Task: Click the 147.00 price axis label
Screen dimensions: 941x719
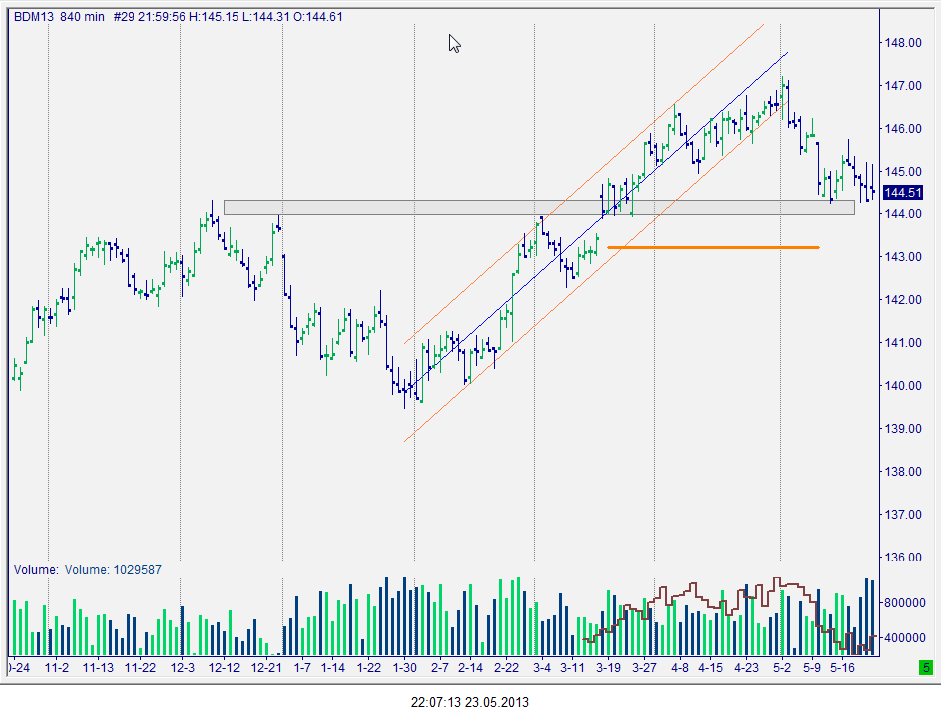Action: coord(903,86)
